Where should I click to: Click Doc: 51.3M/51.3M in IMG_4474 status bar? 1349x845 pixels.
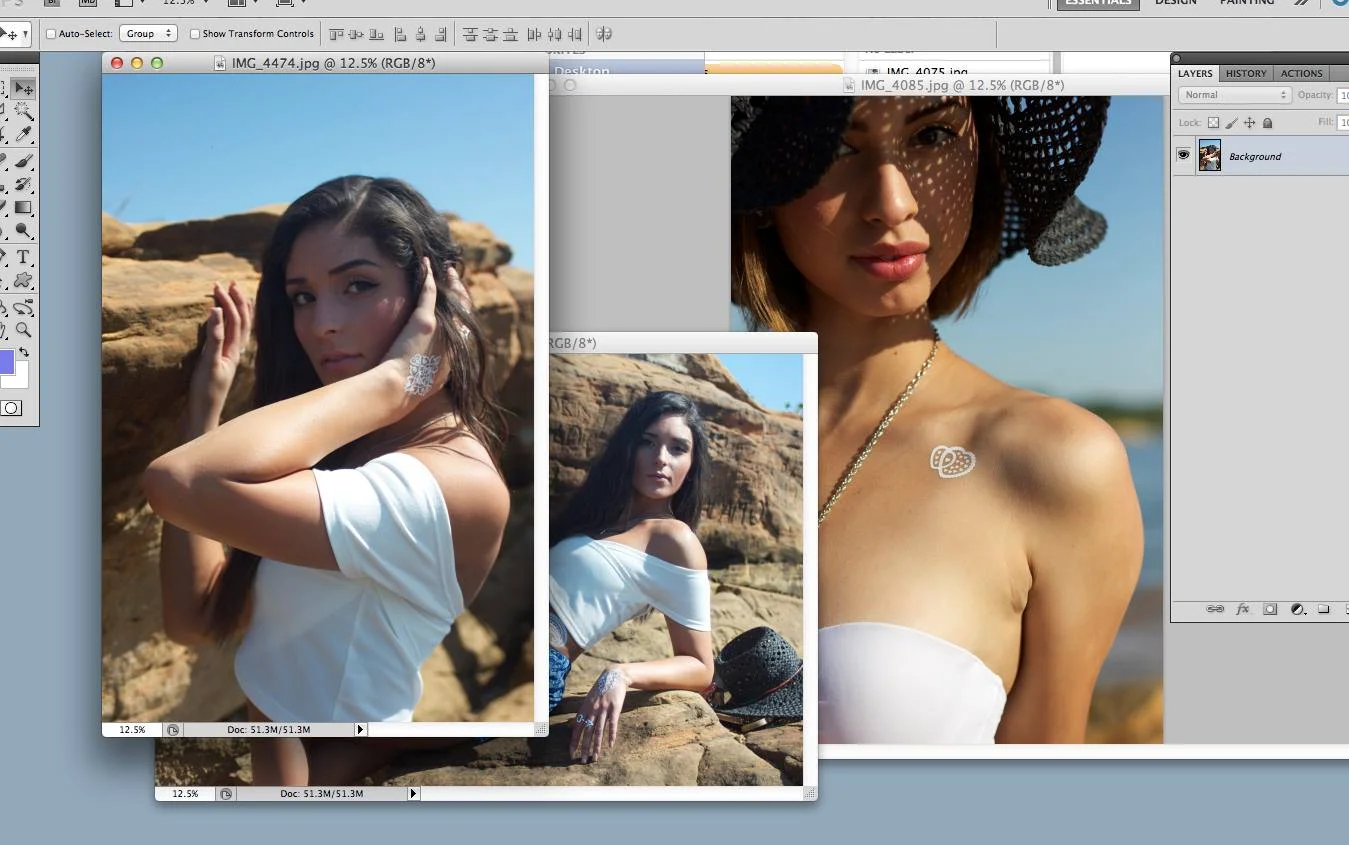tap(269, 730)
